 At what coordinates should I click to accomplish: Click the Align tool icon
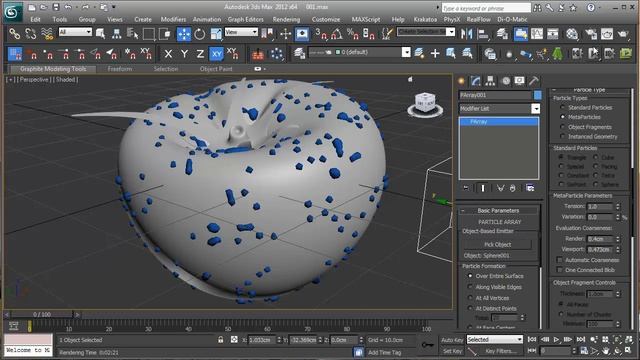point(483,34)
